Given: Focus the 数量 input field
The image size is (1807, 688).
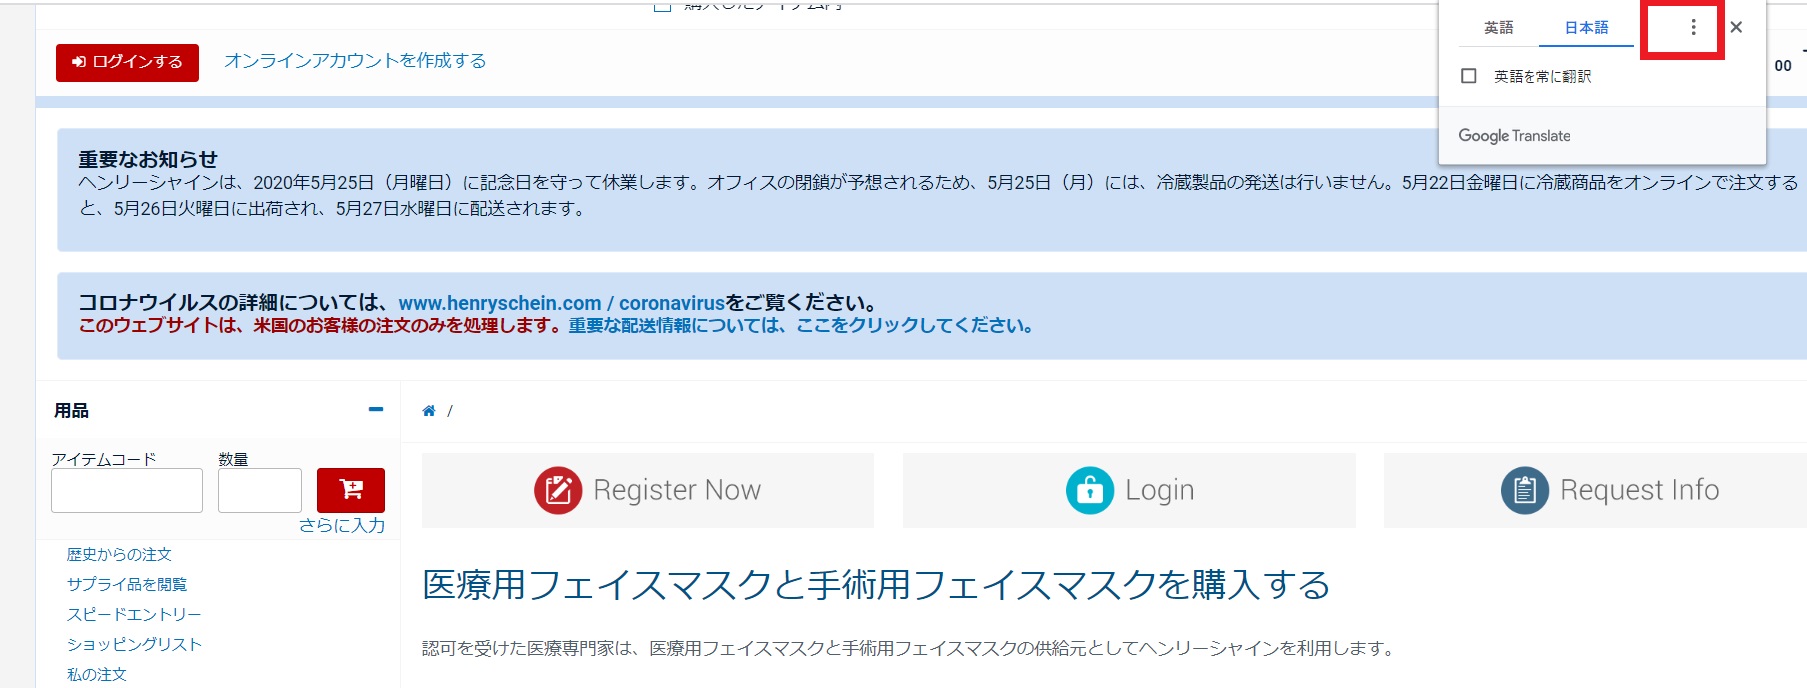Looking at the screenshot, I should pos(260,491).
